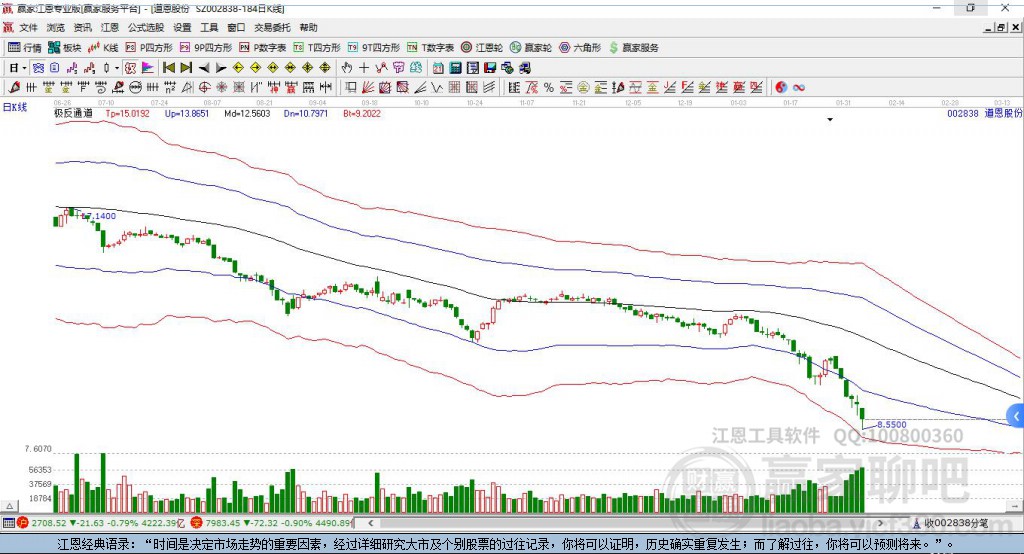Open the T四方形 tool

(x=317, y=48)
